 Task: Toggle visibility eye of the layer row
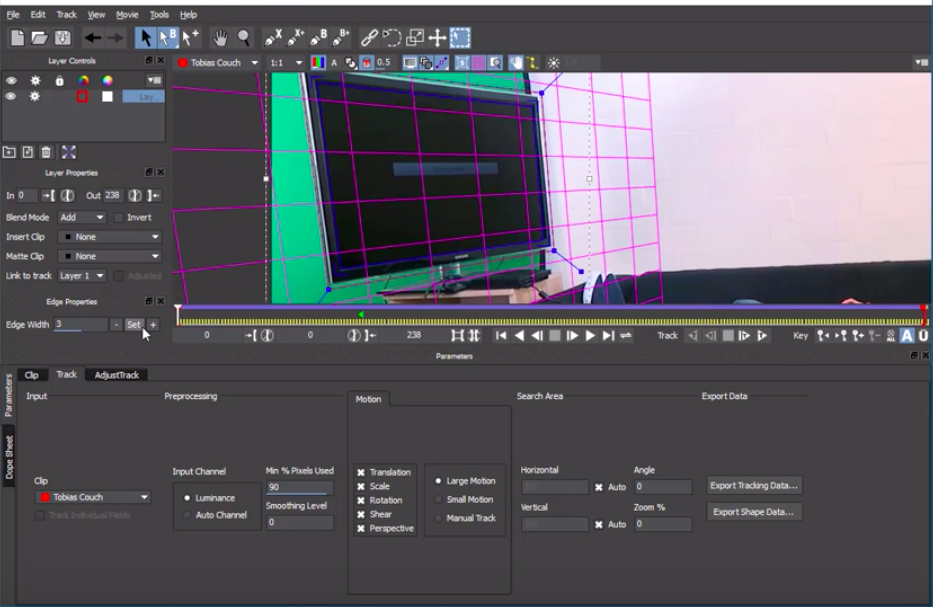pyautogui.click(x=11, y=96)
